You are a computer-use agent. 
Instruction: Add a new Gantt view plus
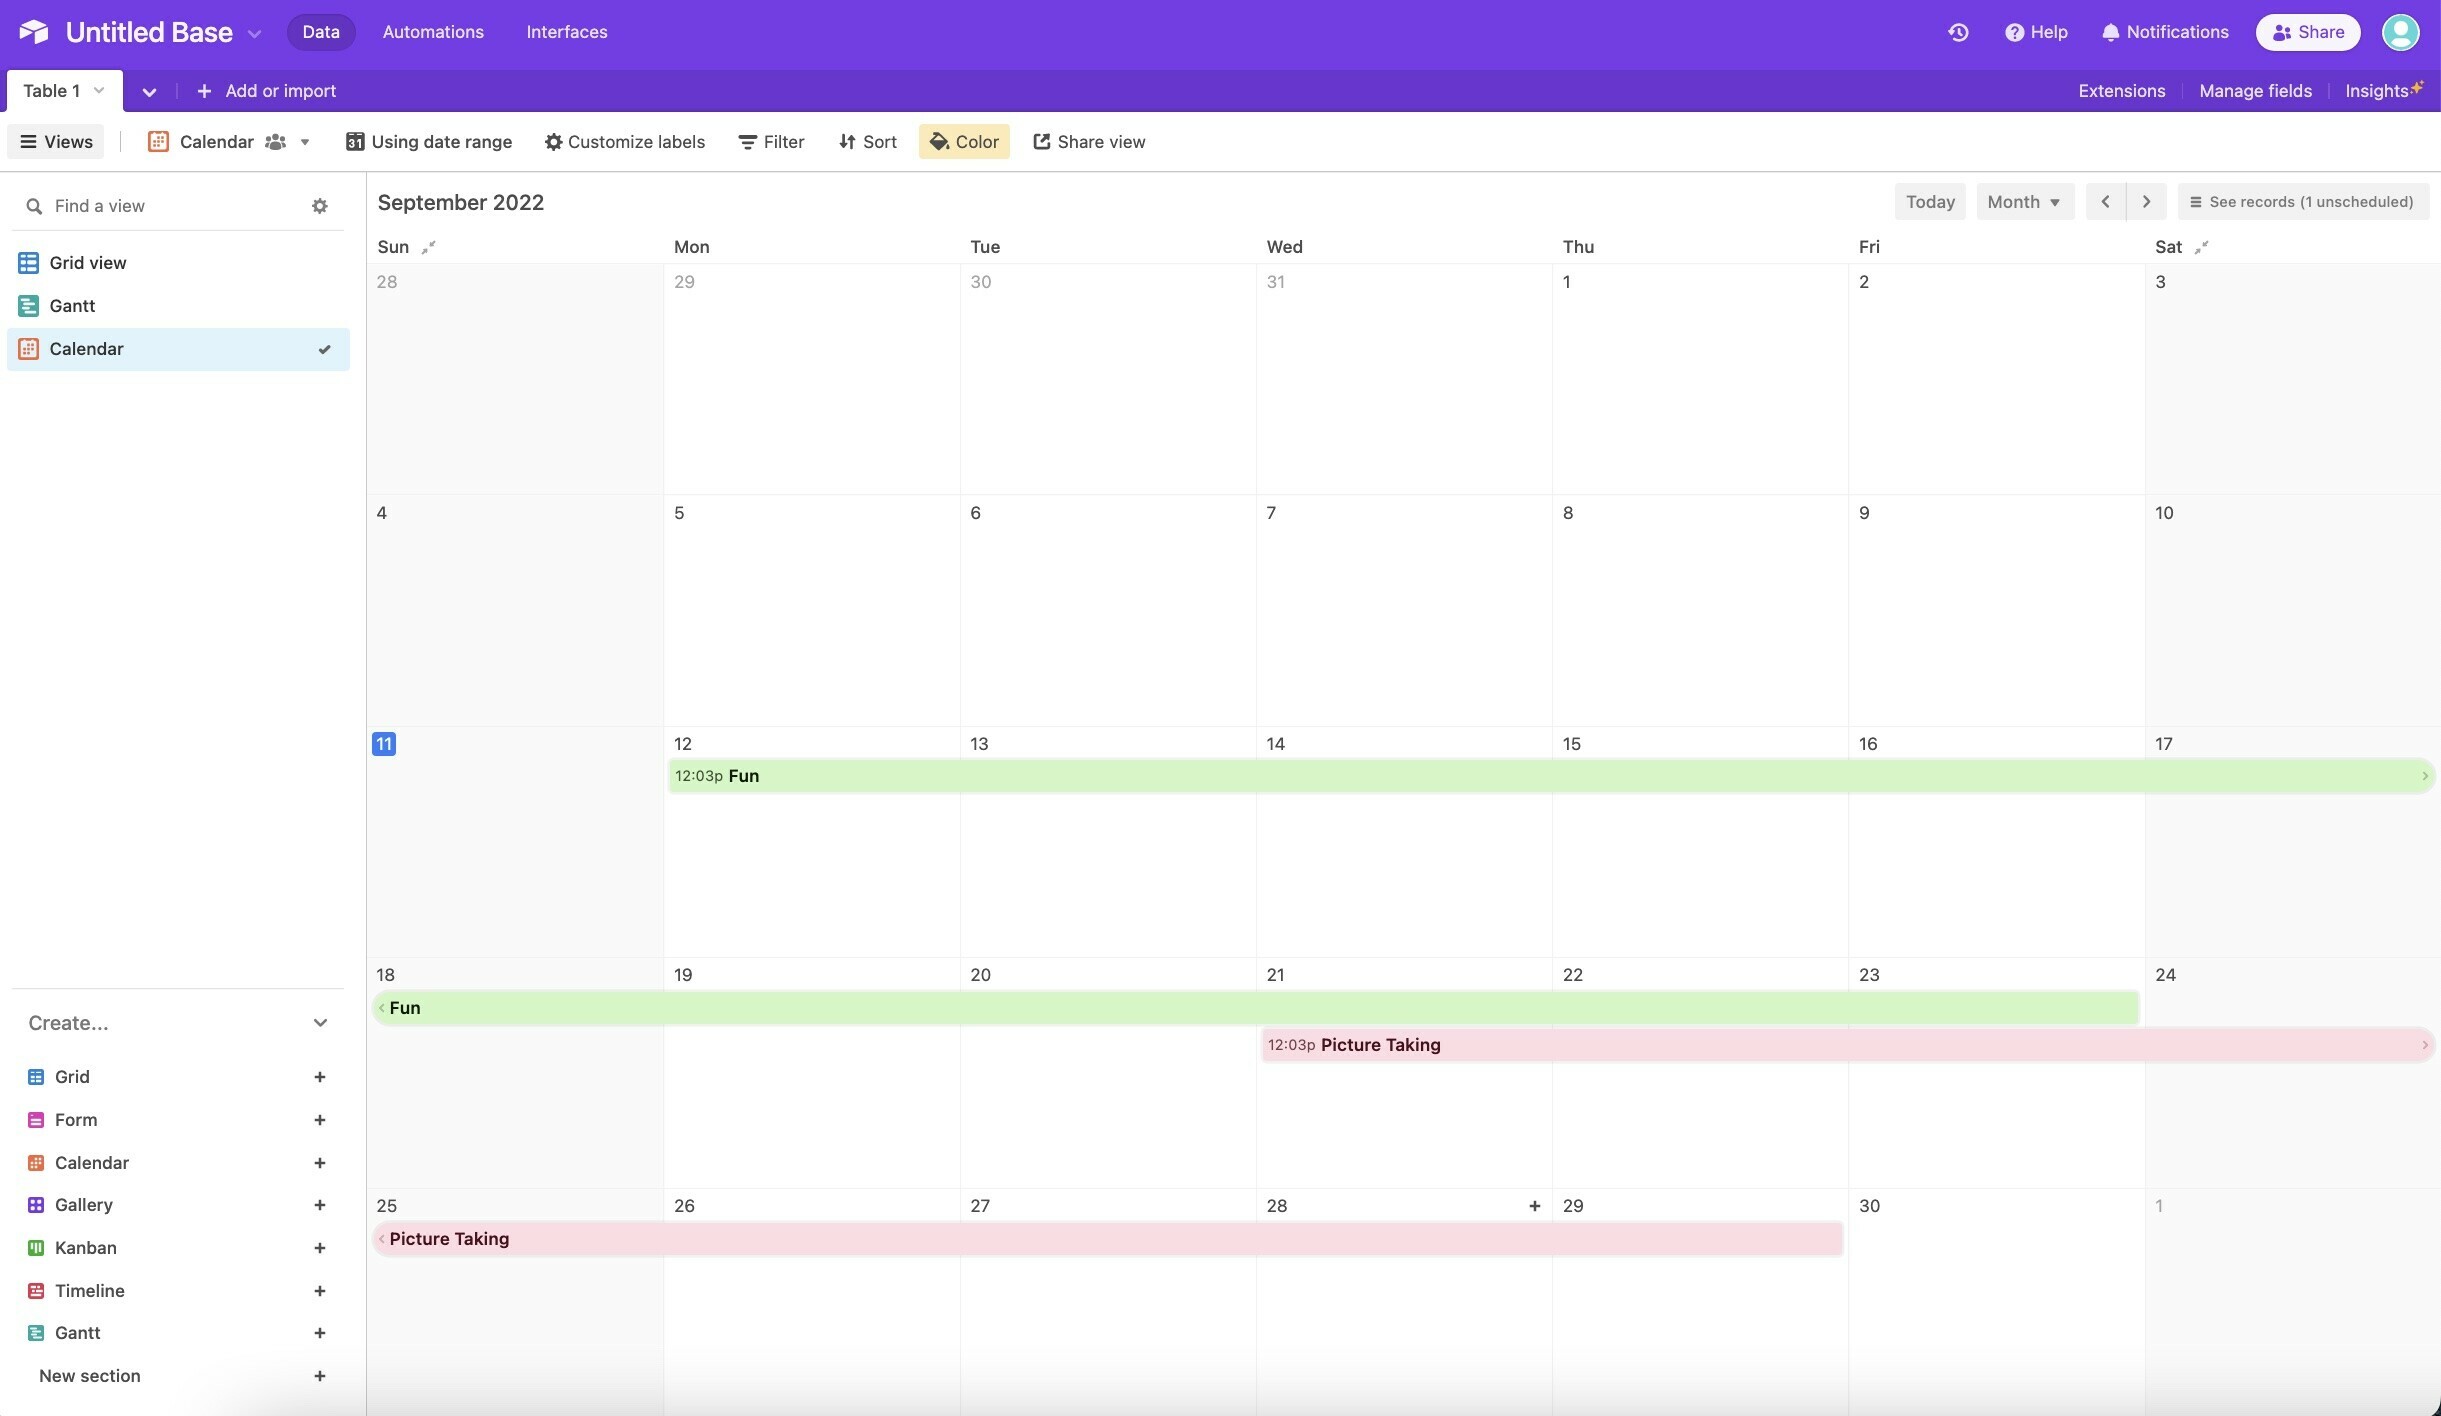320,1333
